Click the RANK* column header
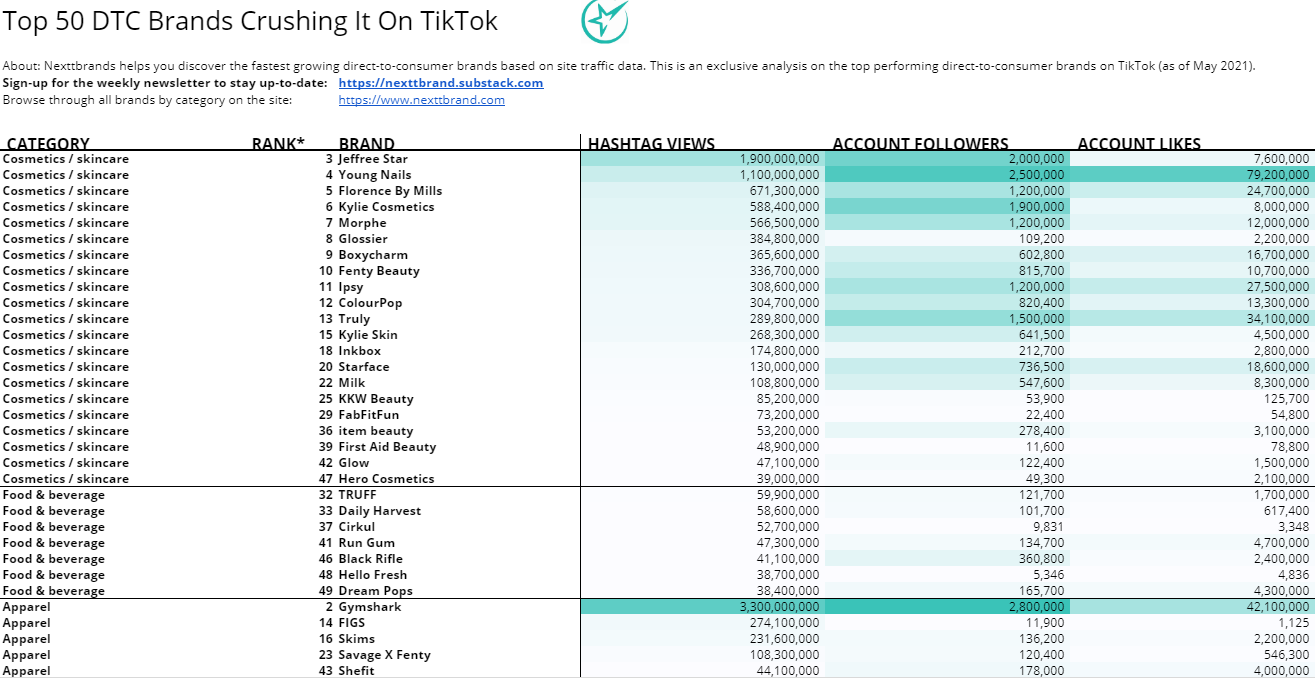Screen dimensions: 1315x679 pos(278,143)
